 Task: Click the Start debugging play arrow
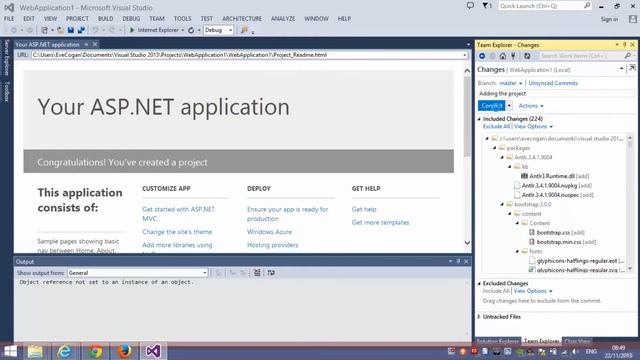tap(132, 30)
